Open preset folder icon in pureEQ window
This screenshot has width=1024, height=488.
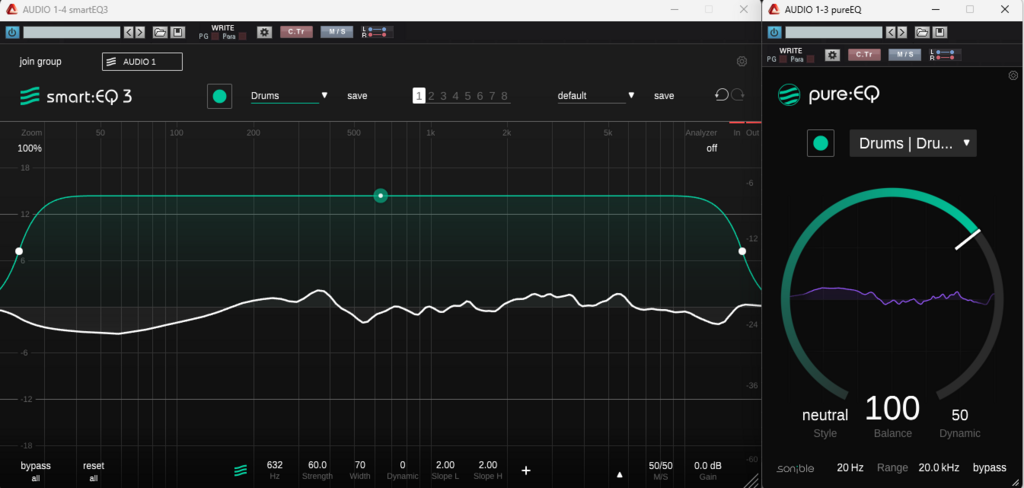[x=922, y=32]
